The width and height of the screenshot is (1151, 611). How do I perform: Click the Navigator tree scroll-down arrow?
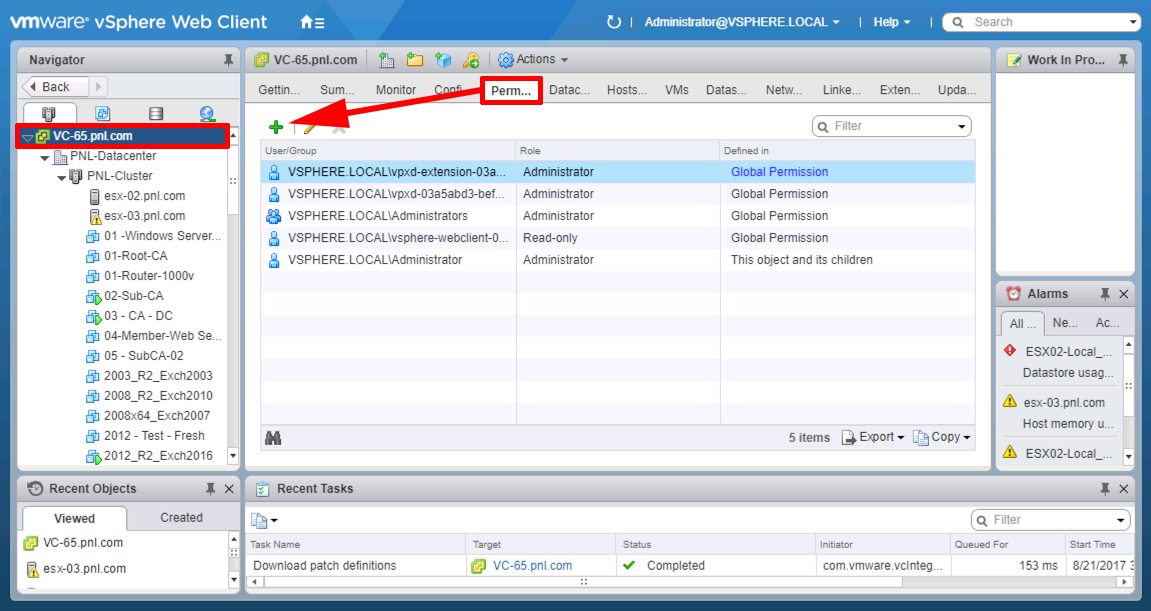(x=233, y=456)
